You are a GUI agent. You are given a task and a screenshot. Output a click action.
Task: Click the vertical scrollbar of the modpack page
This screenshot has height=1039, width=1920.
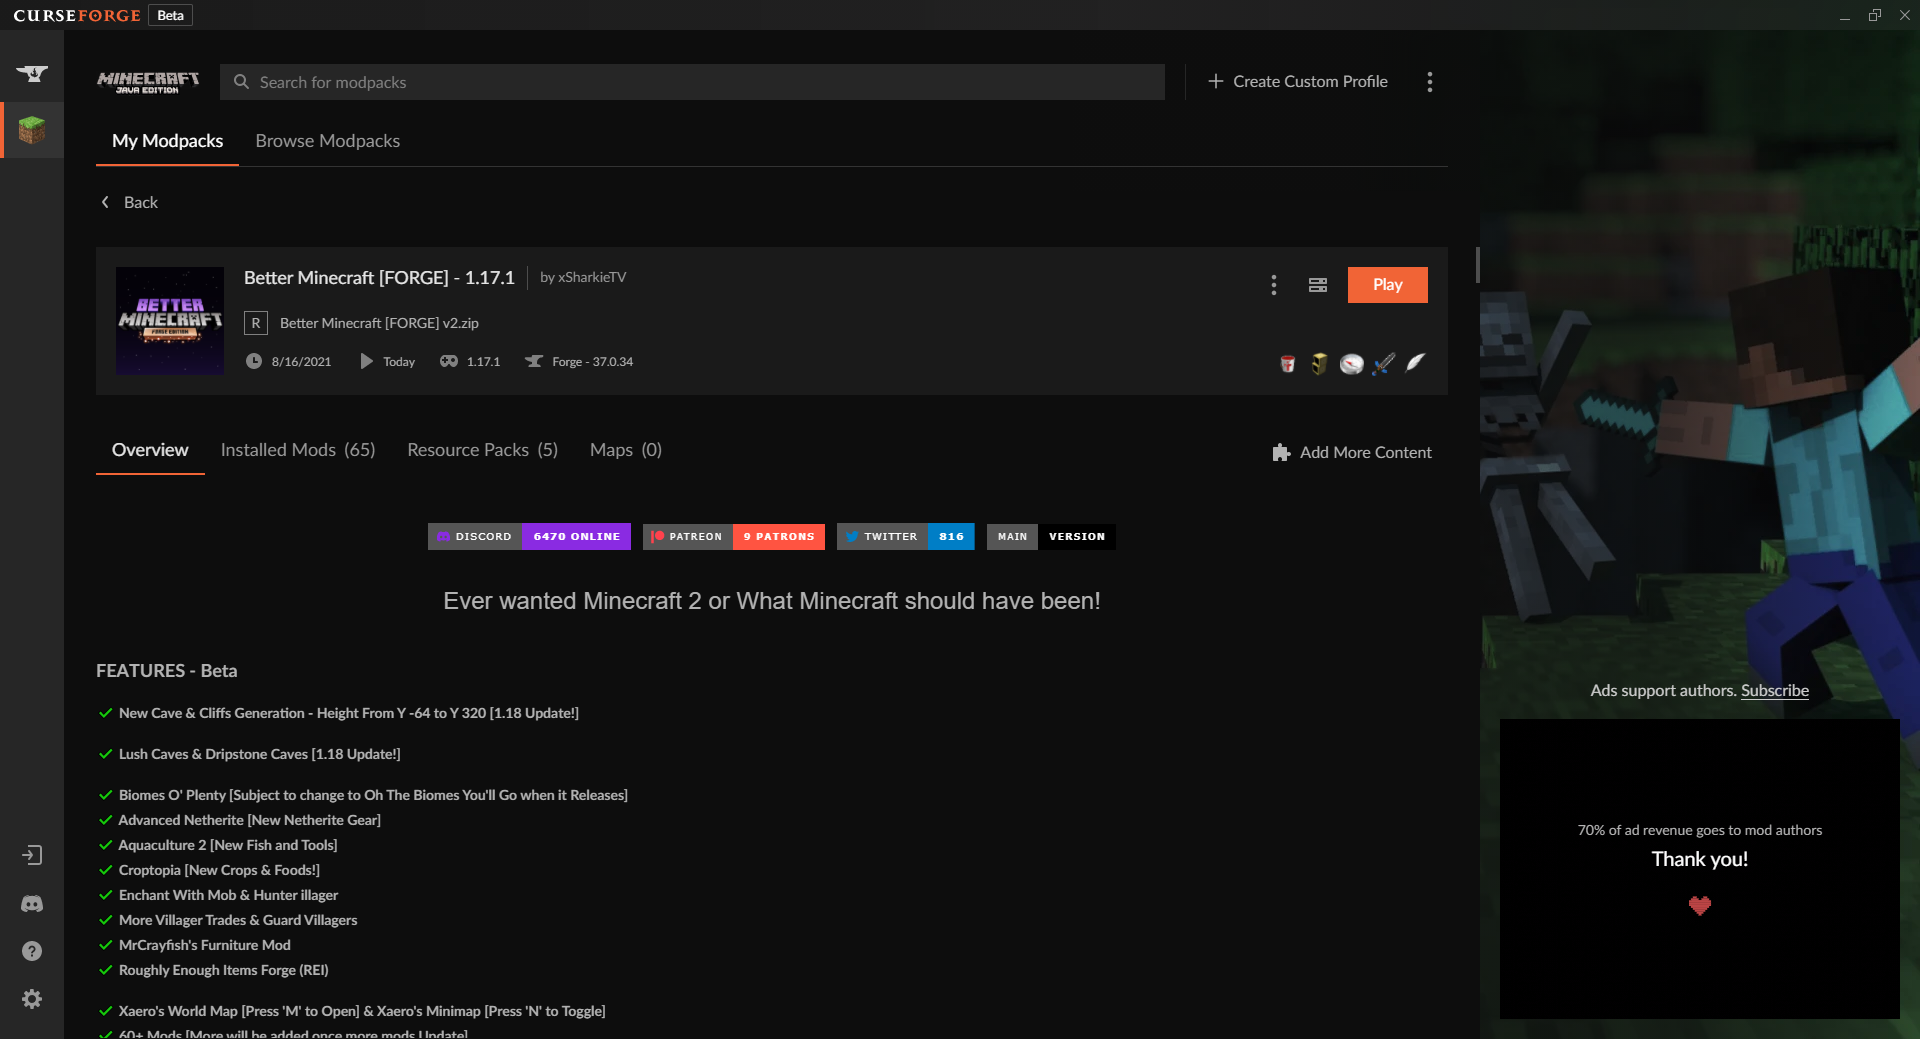point(1477,264)
